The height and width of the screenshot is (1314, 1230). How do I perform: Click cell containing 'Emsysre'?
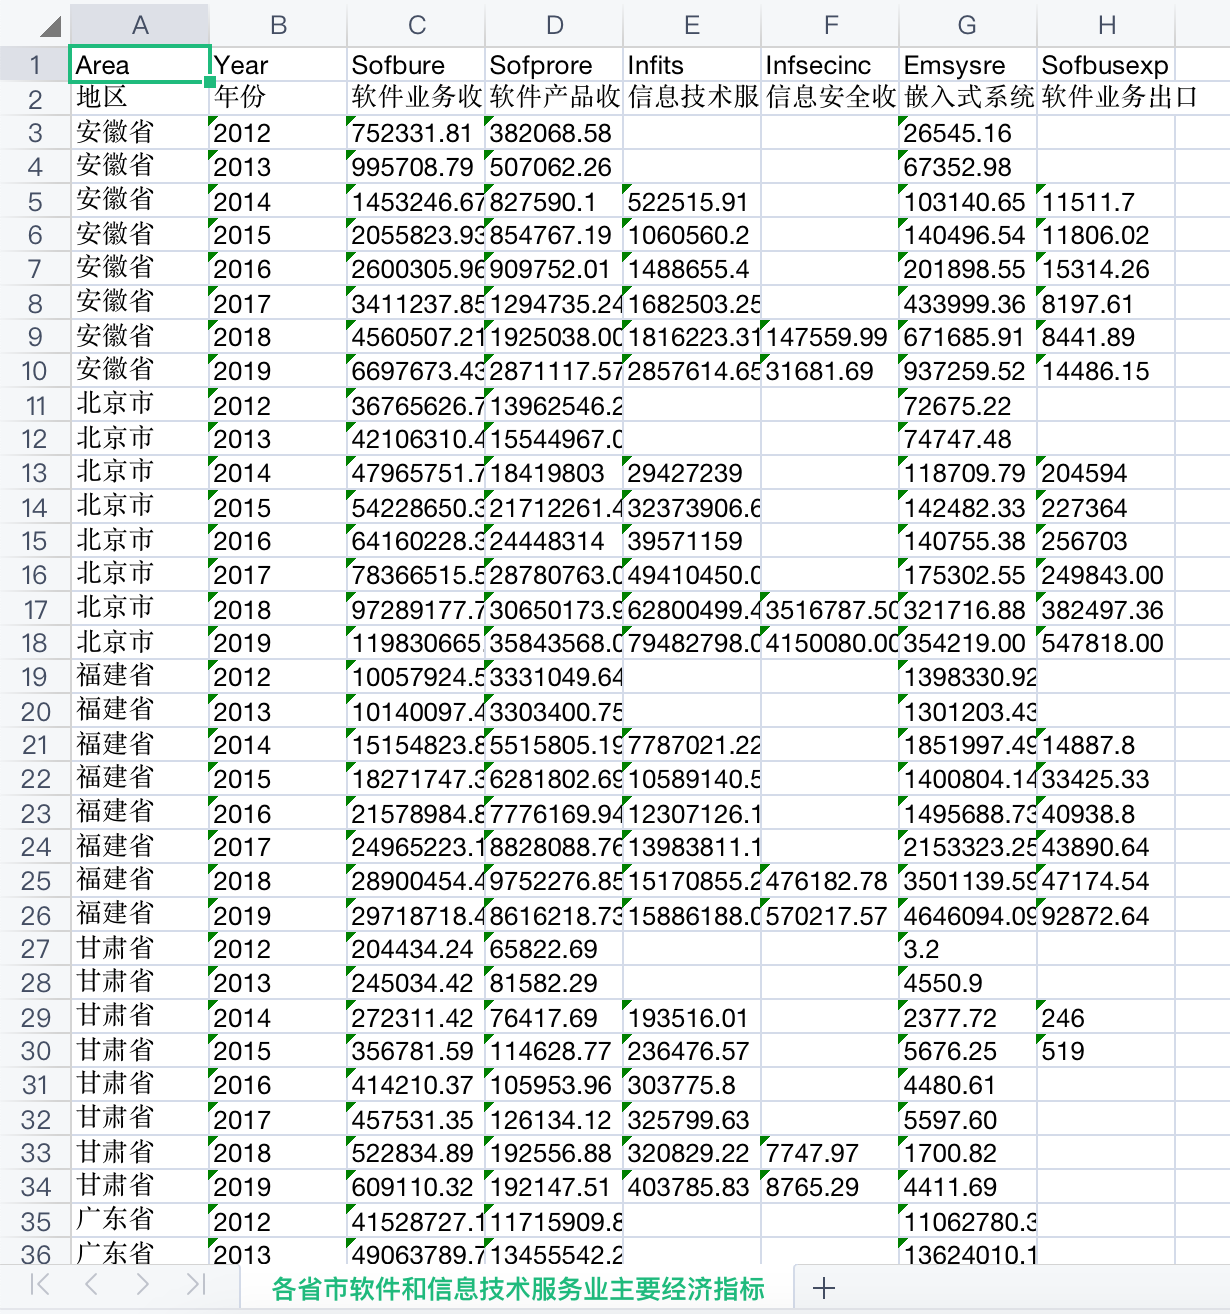(x=968, y=65)
